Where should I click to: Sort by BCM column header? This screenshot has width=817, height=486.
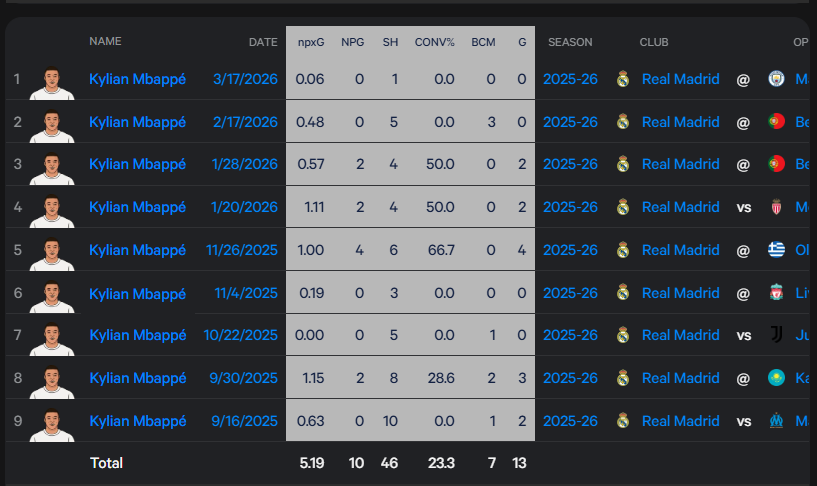(484, 42)
